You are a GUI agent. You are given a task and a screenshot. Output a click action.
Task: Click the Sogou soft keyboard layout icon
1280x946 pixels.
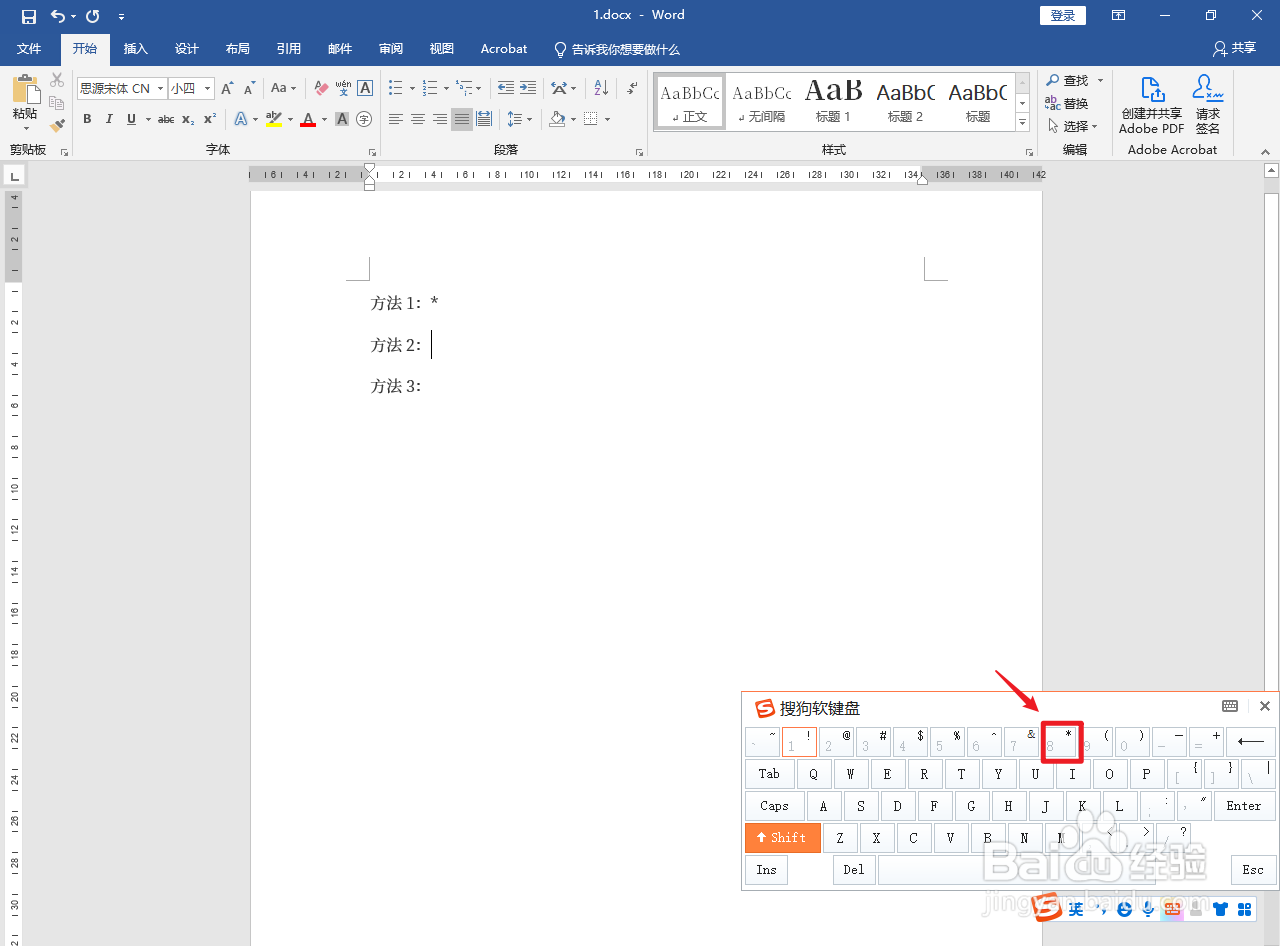point(1230,706)
